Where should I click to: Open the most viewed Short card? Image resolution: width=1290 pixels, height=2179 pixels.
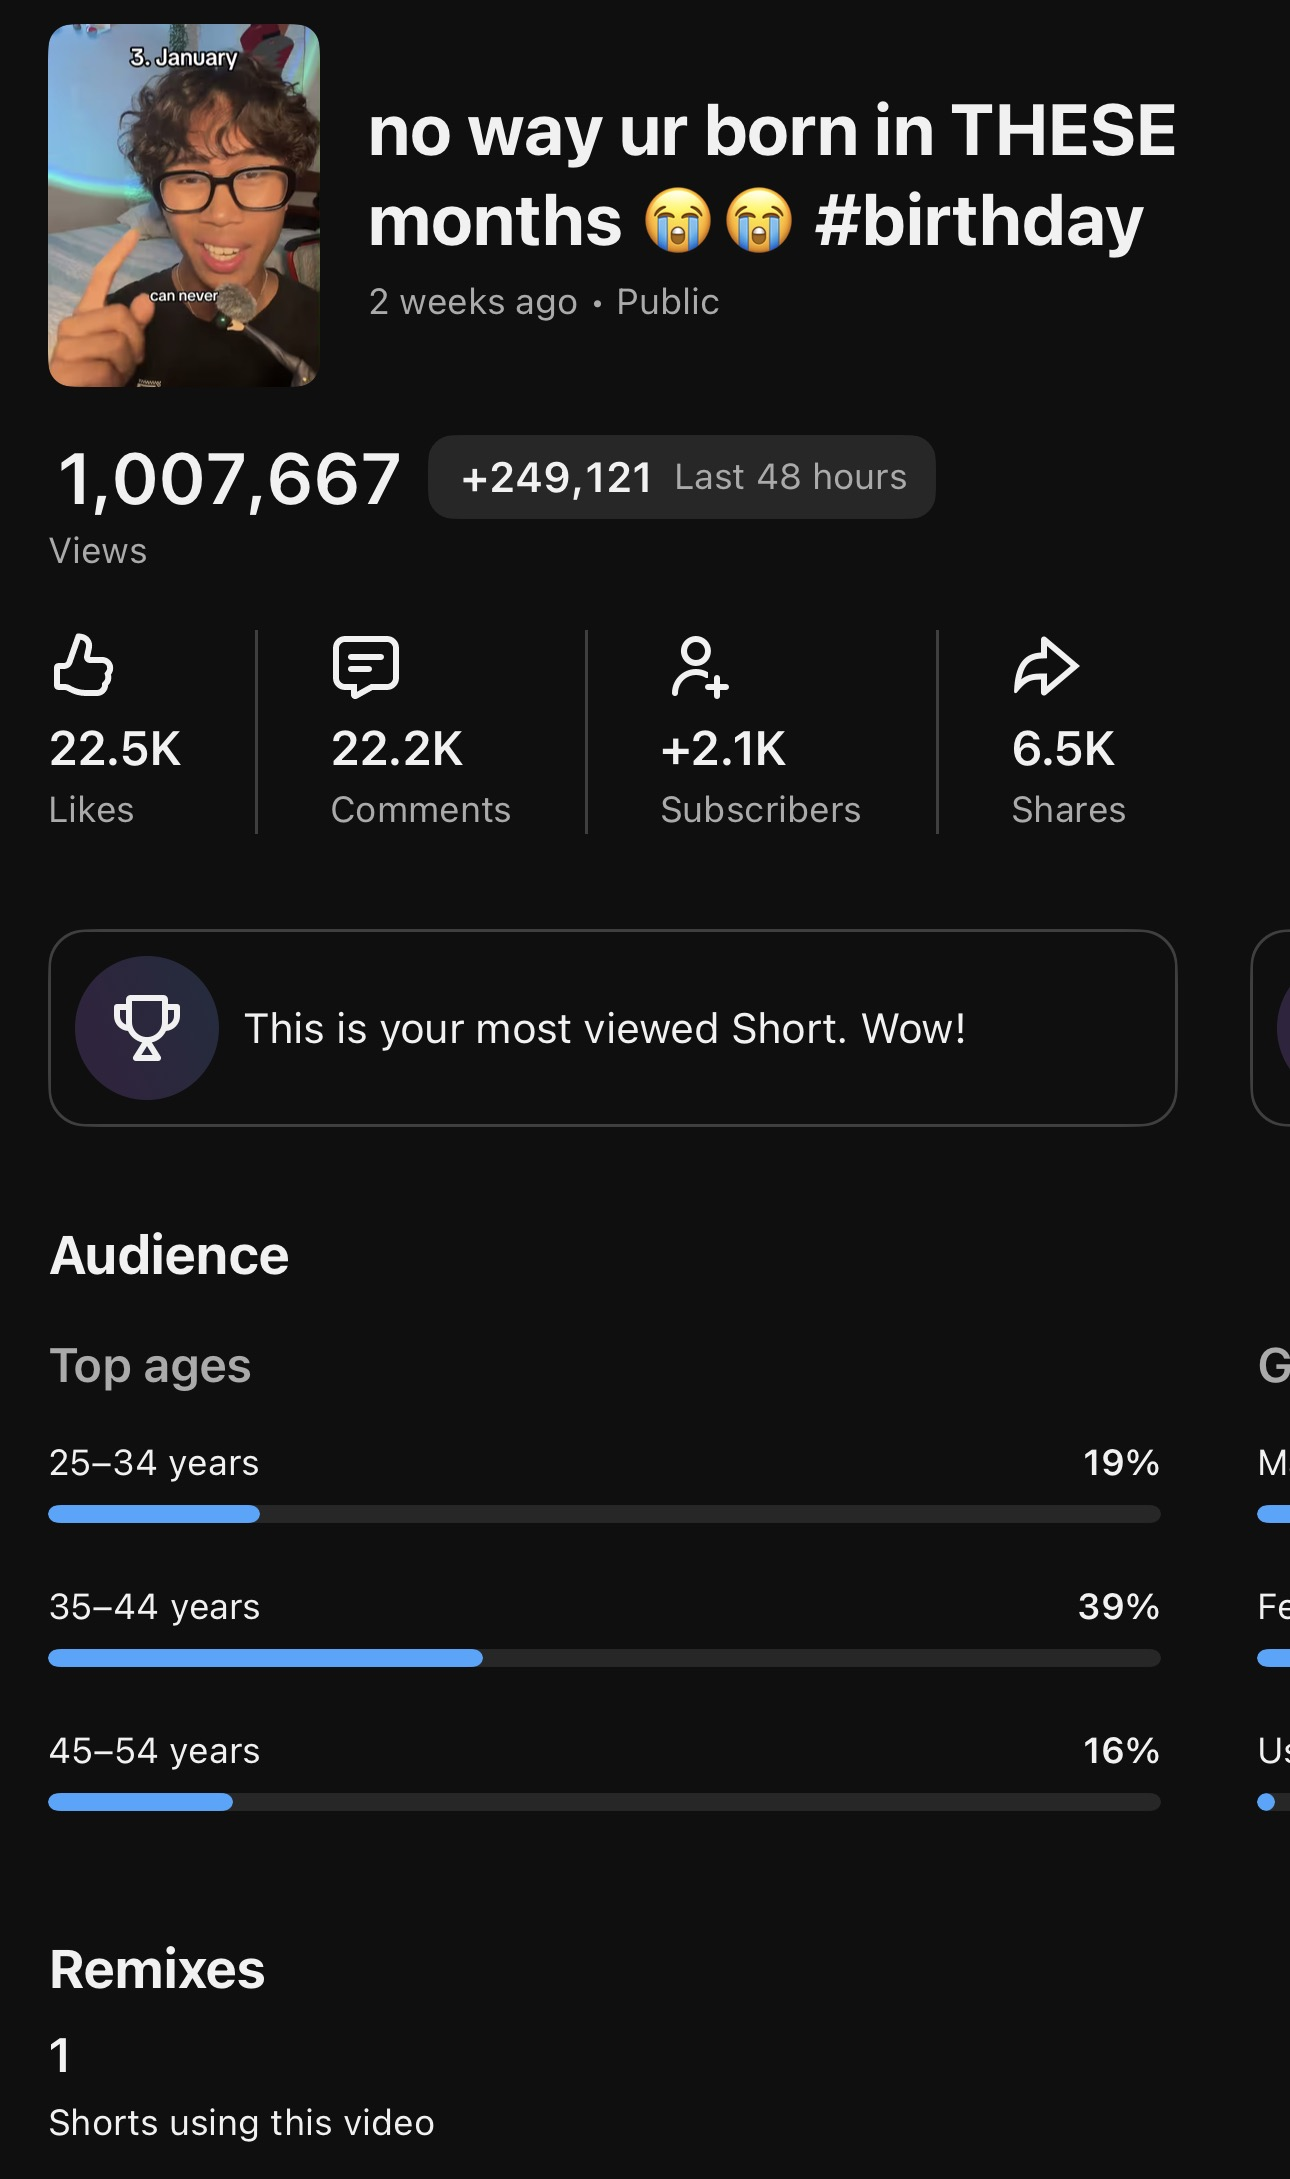tap(613, 1028)
